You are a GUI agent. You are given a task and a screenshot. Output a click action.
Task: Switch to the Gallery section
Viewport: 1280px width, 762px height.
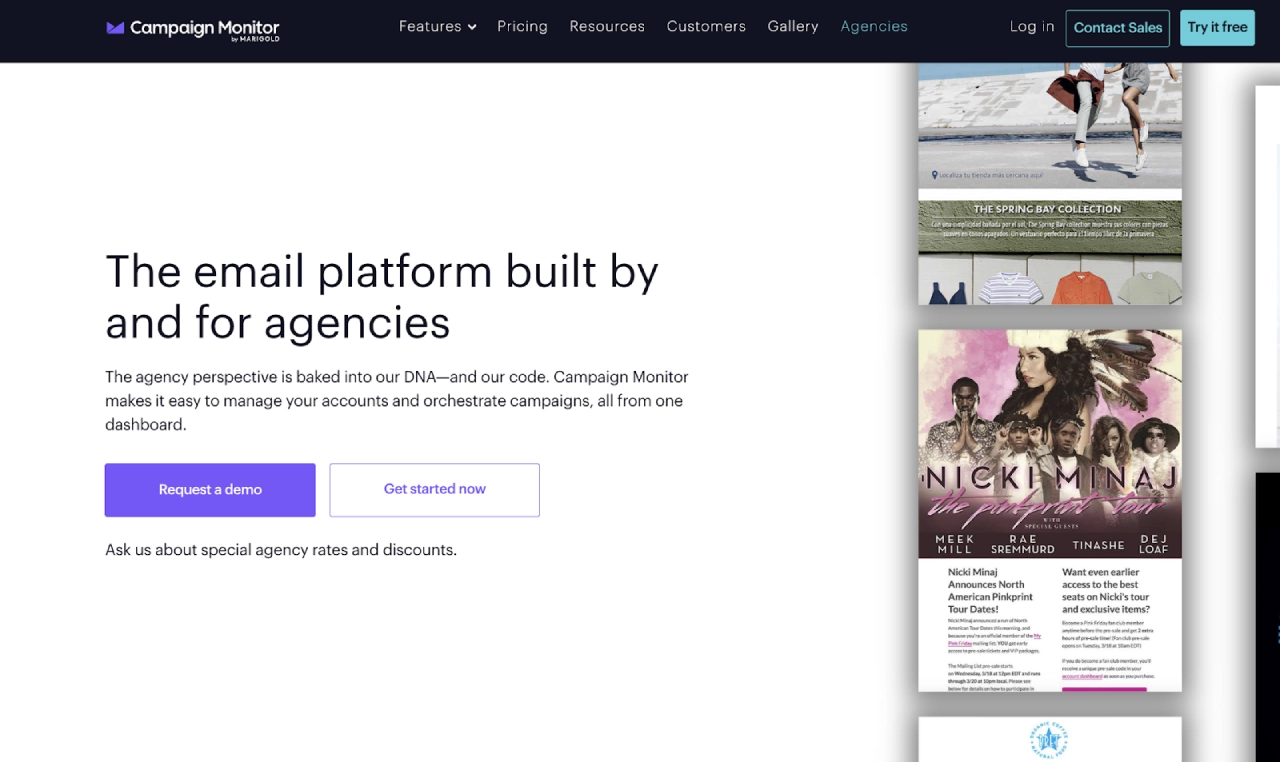[x=792, y=26]
